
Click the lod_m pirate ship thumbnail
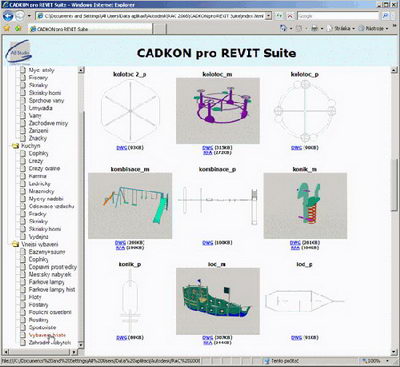(218, 301)
